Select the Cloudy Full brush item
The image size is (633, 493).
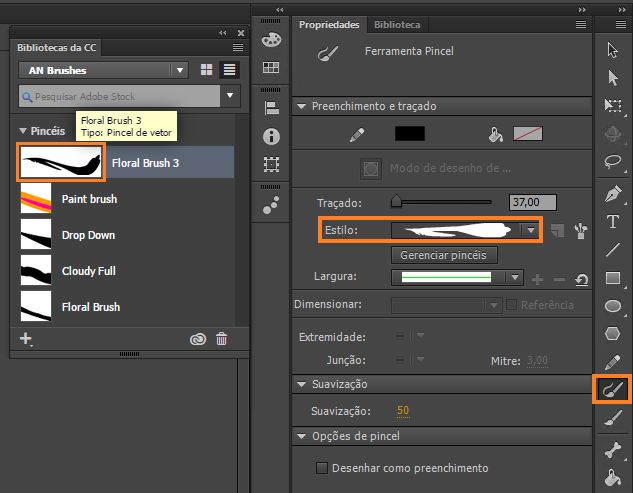pos(127,271)
